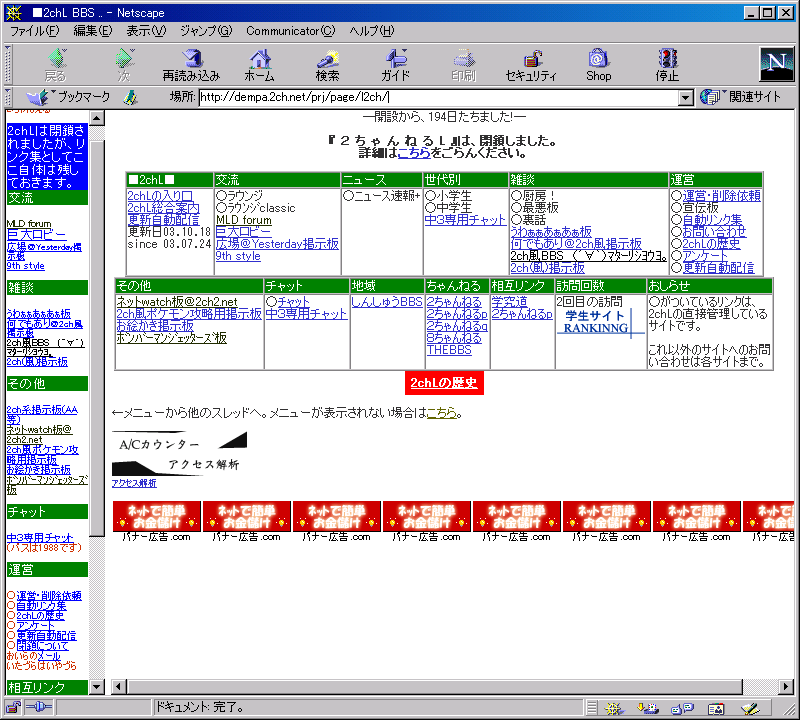Open Navigator from component bar icon
This screenshot has width=800, height=720.
pyautogui.click(x=614, y=708)
